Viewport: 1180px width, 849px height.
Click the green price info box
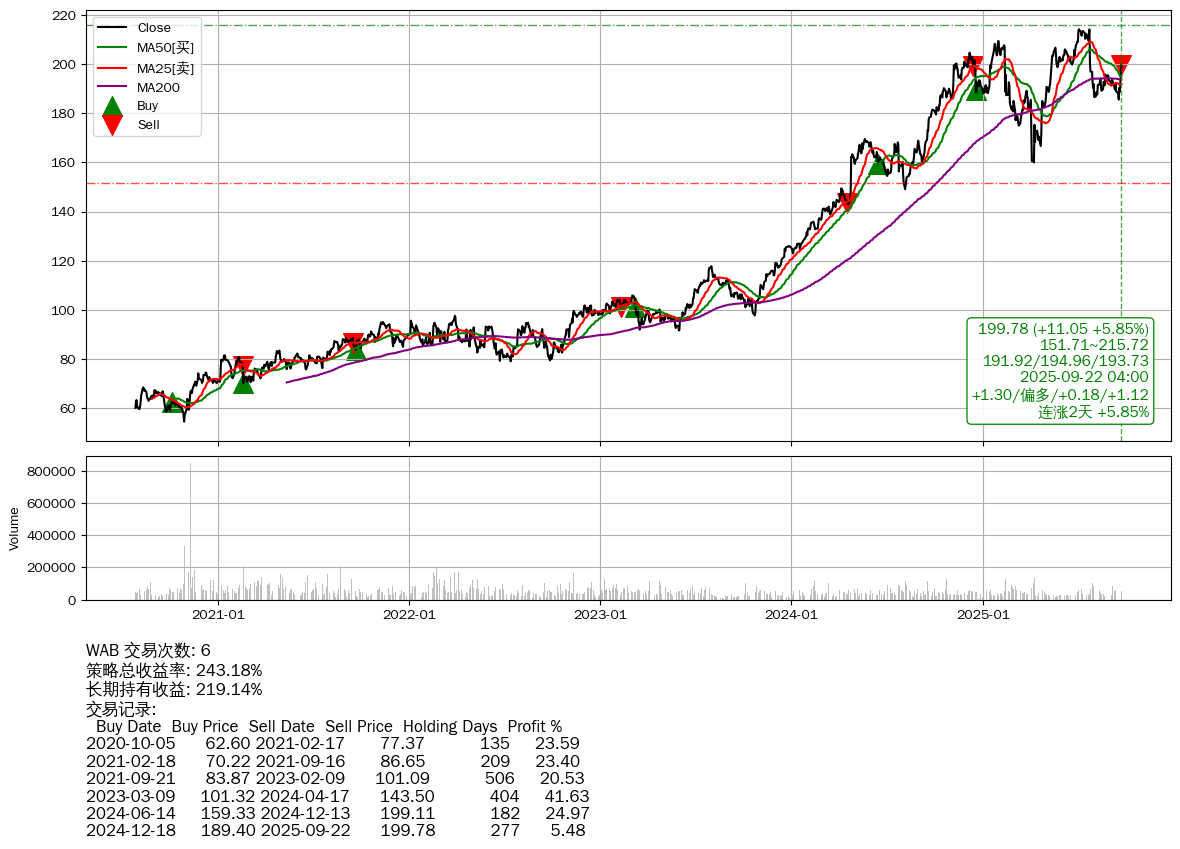pos(1060,370)
